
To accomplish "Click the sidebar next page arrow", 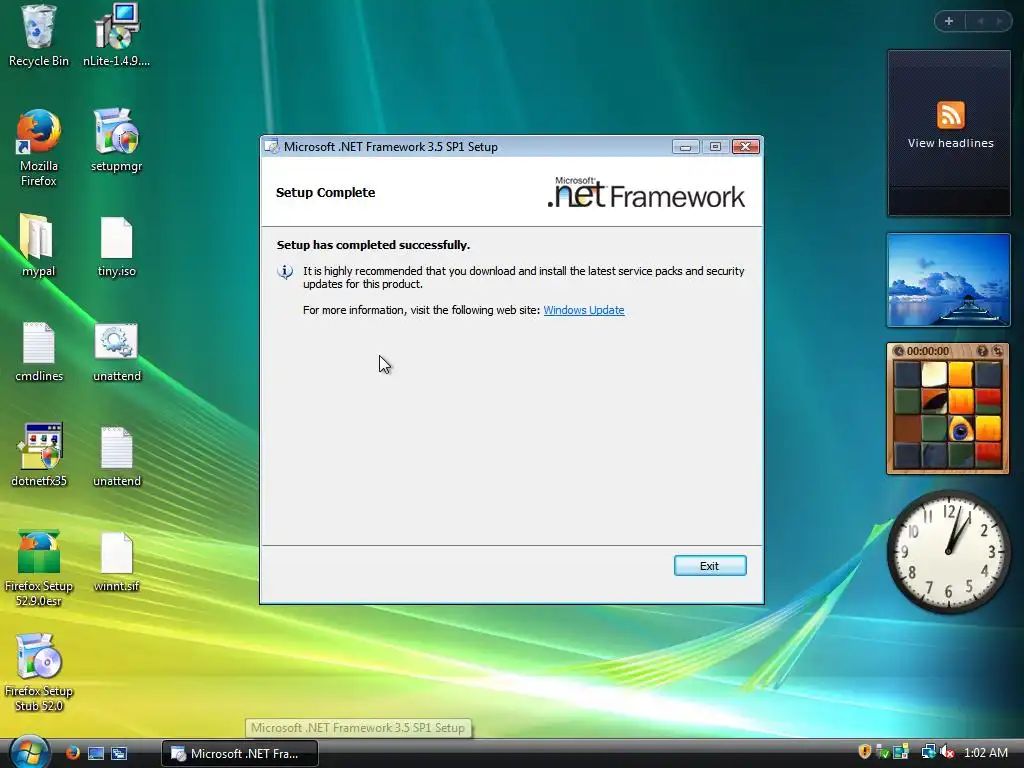I will (x=999, y=22).
